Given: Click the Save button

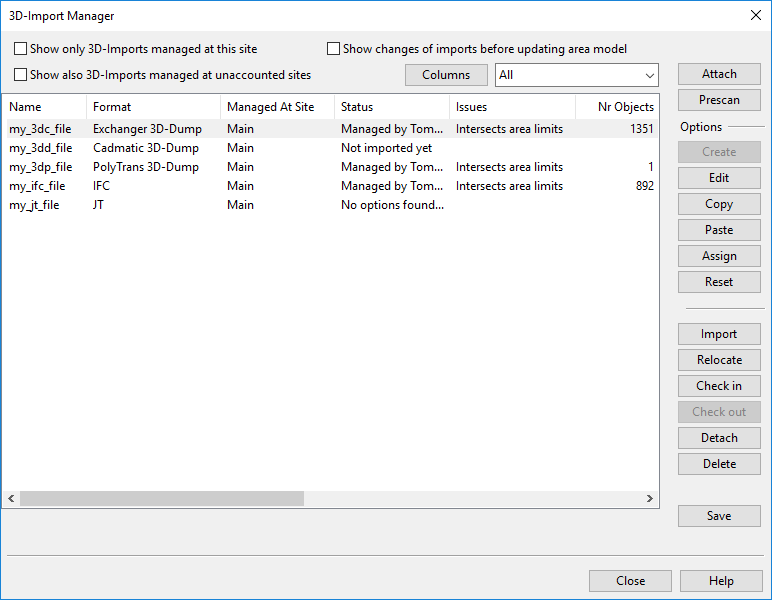Looking at the screenshot, I should coord(719,516).
